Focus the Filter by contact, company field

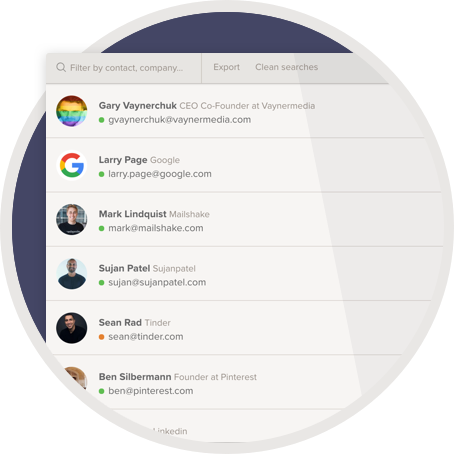coord(124,68)
